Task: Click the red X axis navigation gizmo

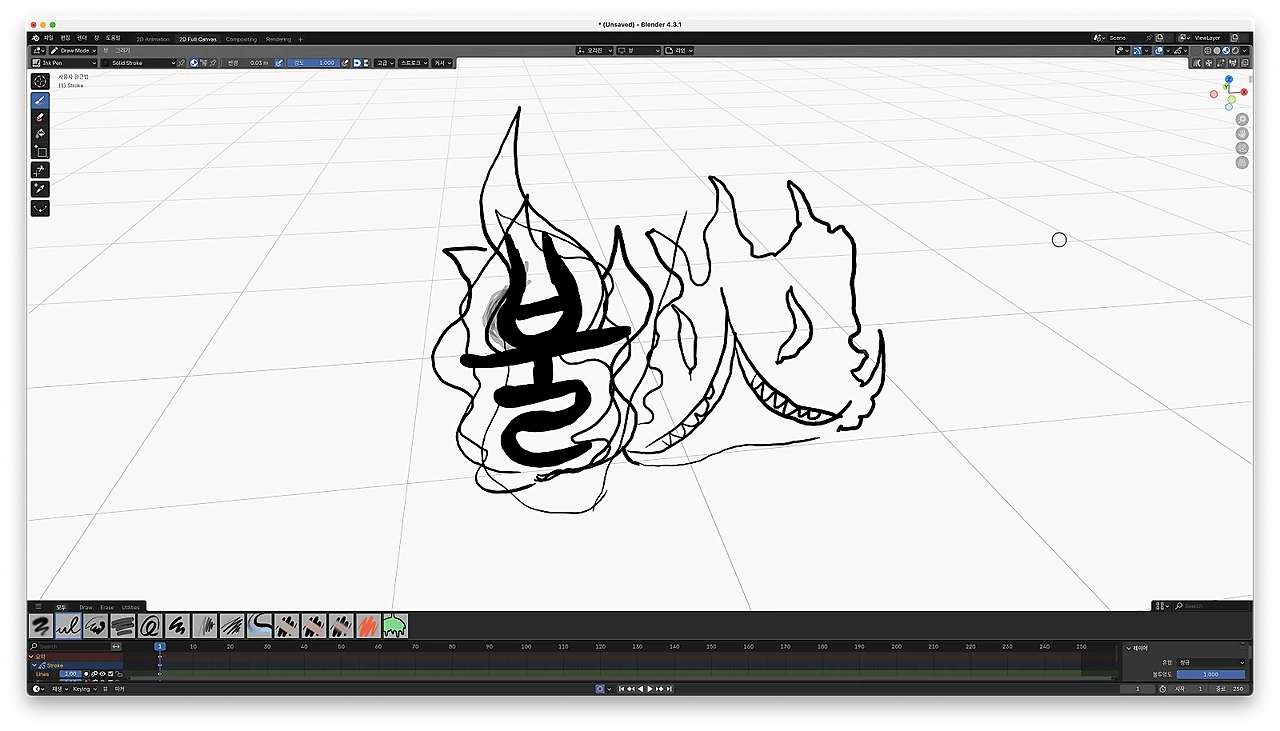Action: point(1244,92)
